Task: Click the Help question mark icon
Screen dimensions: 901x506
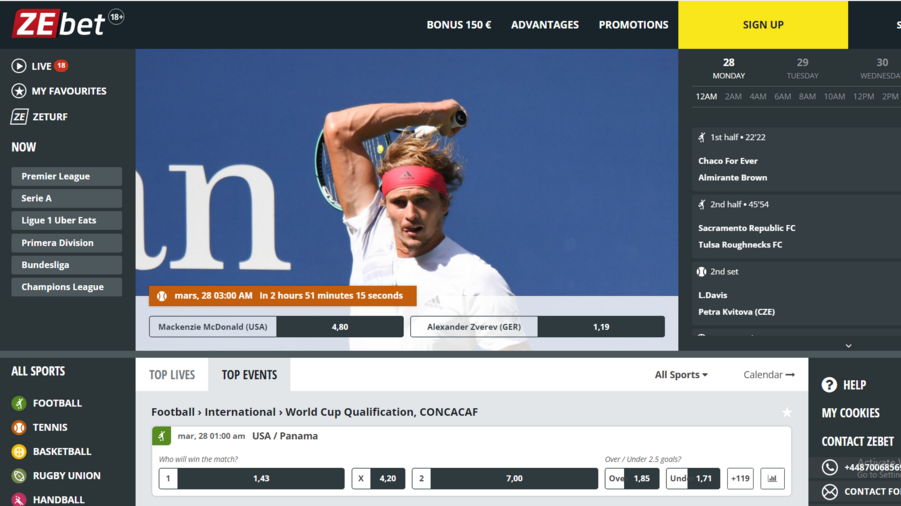Action: [x=829, y=385]
